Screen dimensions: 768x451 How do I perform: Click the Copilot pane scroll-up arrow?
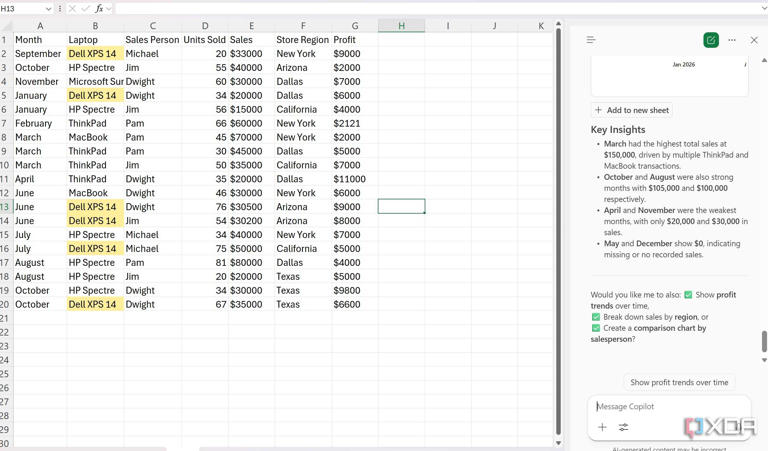click(764, 60)
